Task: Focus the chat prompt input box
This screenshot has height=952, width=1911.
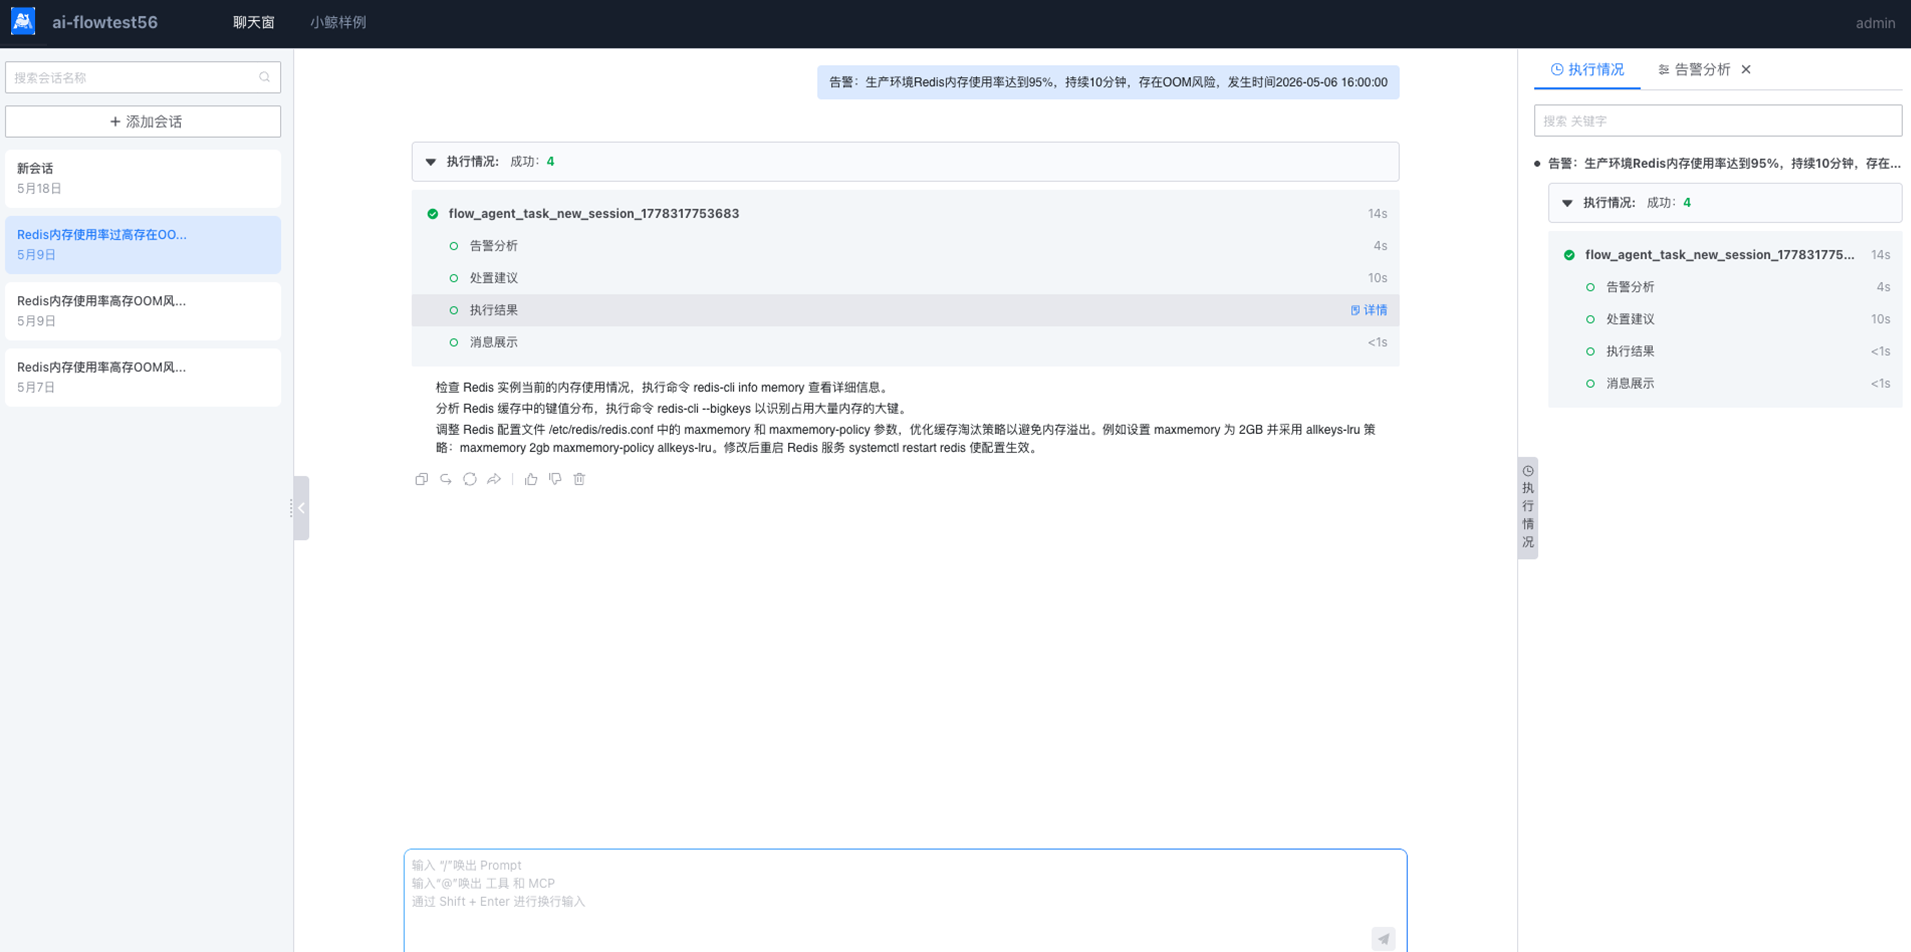Action: coord(905,901)
